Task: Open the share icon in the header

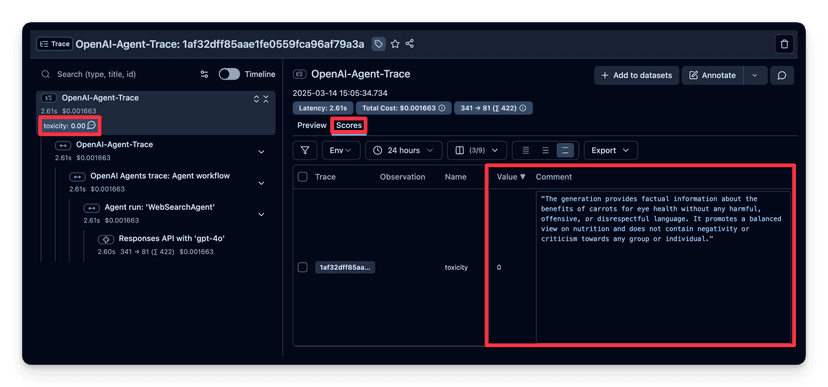Action: (410, 44)
